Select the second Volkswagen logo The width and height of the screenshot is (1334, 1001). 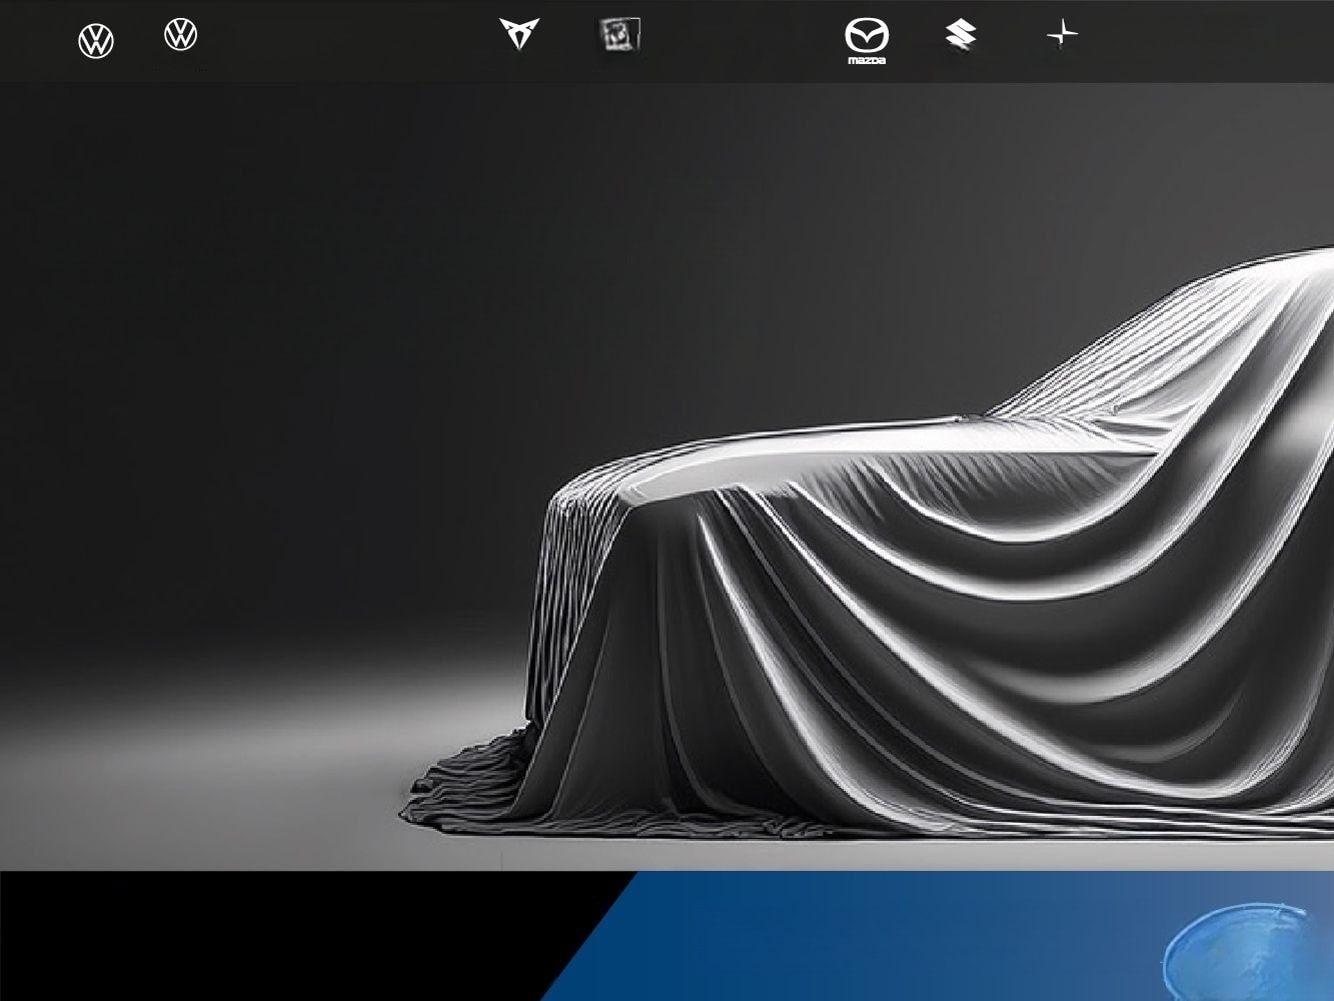181,35
